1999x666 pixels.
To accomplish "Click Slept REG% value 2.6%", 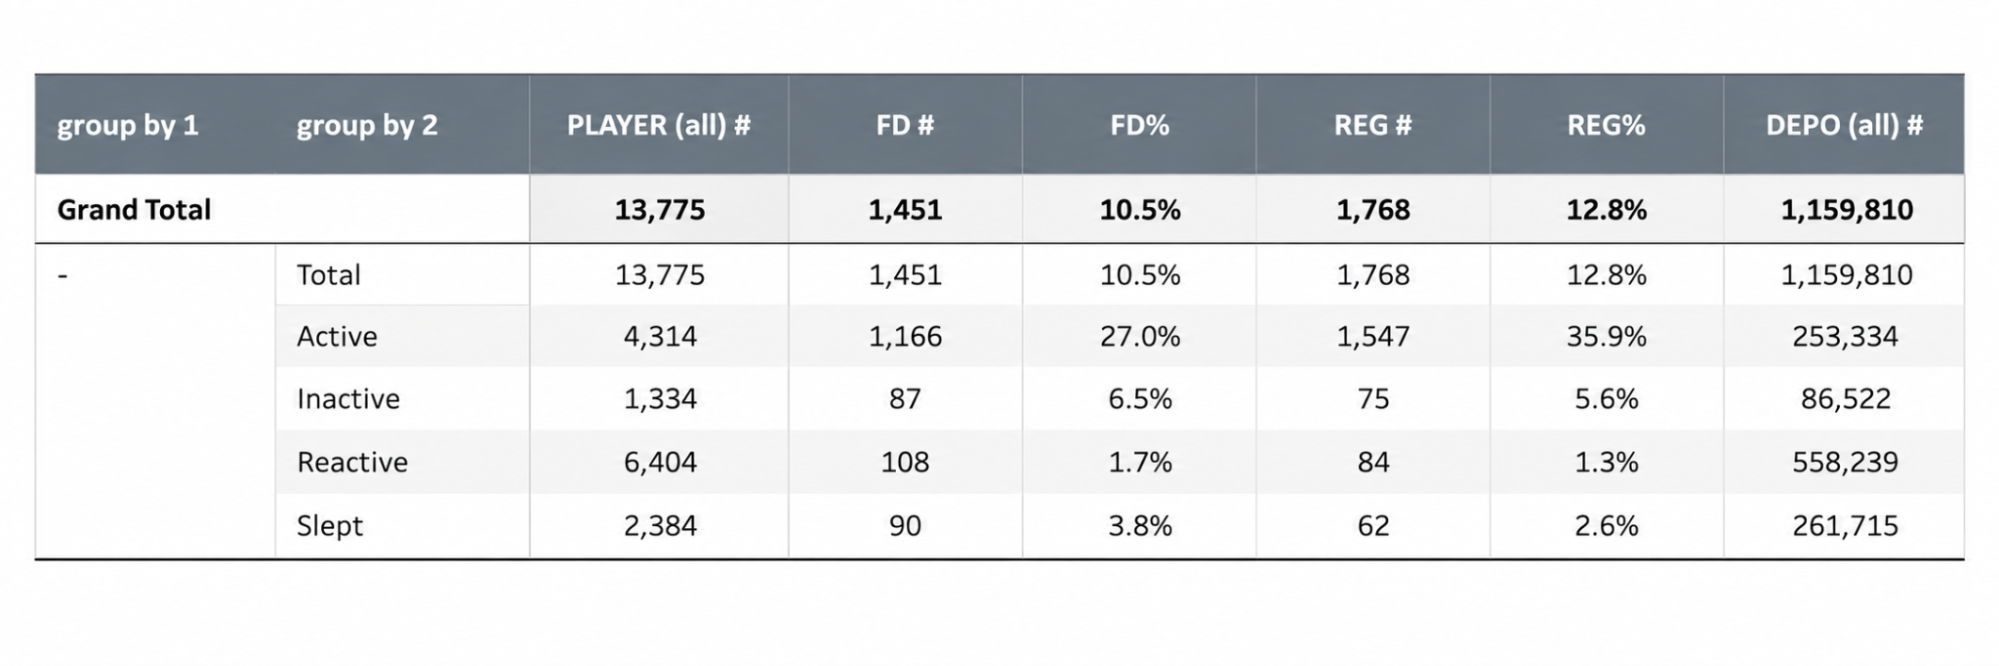I will [x=1606, y=526].
